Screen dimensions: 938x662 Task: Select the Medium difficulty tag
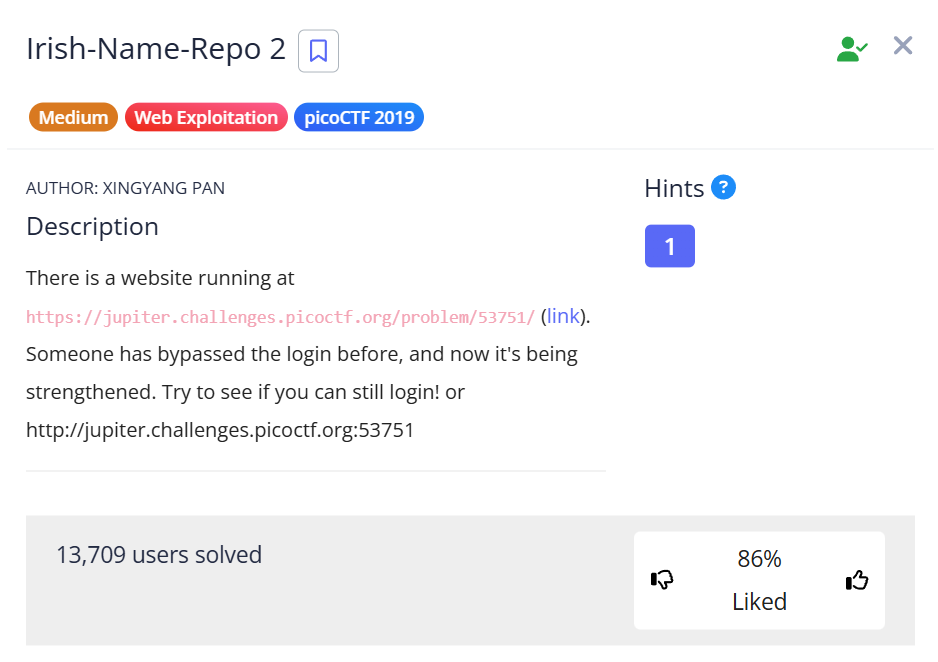coord(74,118)
